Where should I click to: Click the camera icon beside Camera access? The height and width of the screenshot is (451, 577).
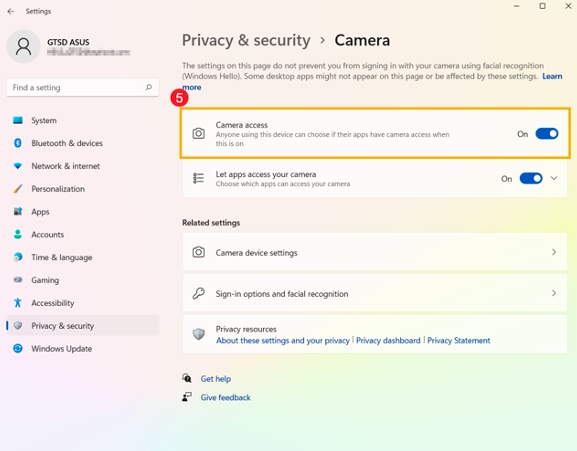pyautogui.click(x=199, y=133)
